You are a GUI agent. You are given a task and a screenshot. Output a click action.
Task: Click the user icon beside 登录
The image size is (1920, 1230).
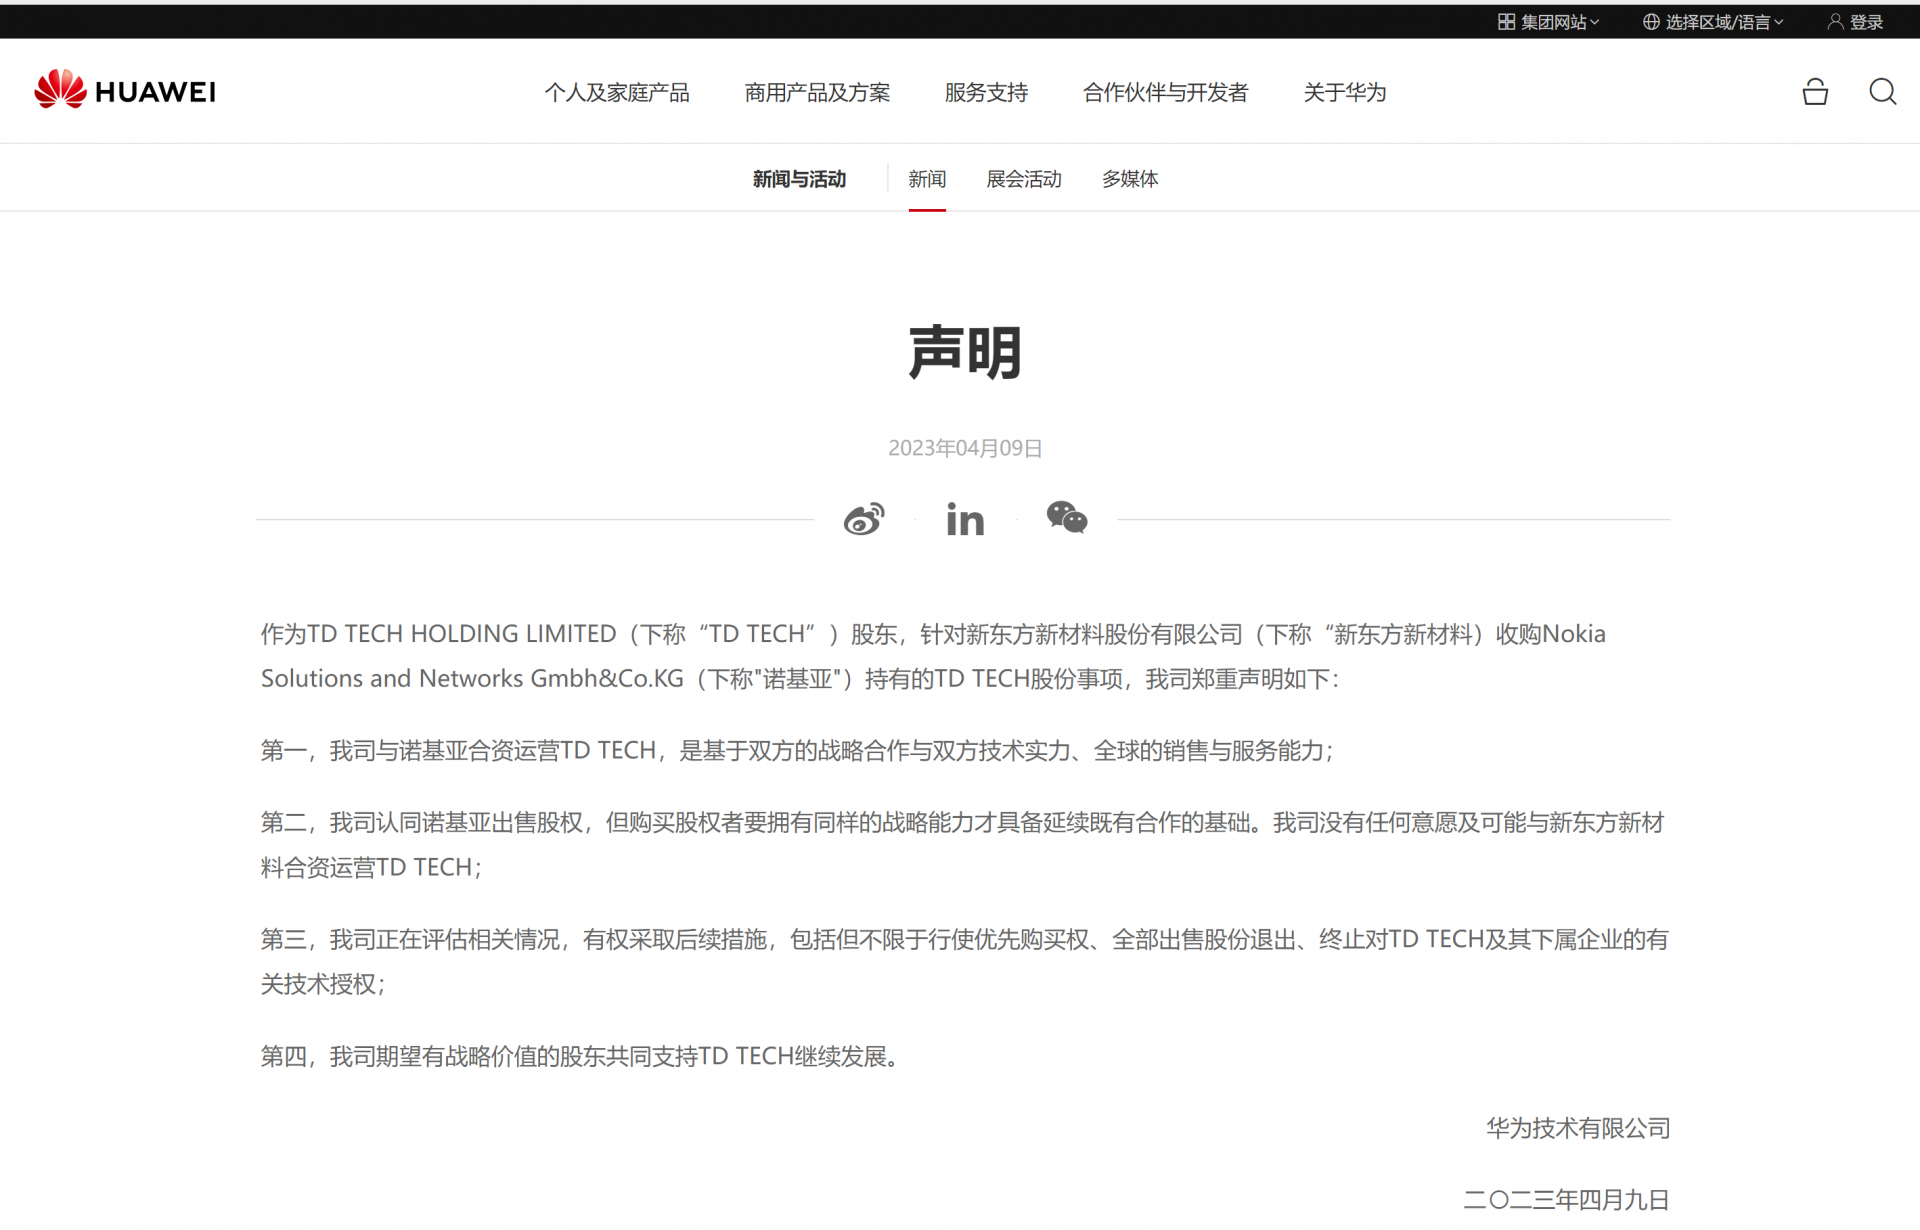[x=1835, y=22]
